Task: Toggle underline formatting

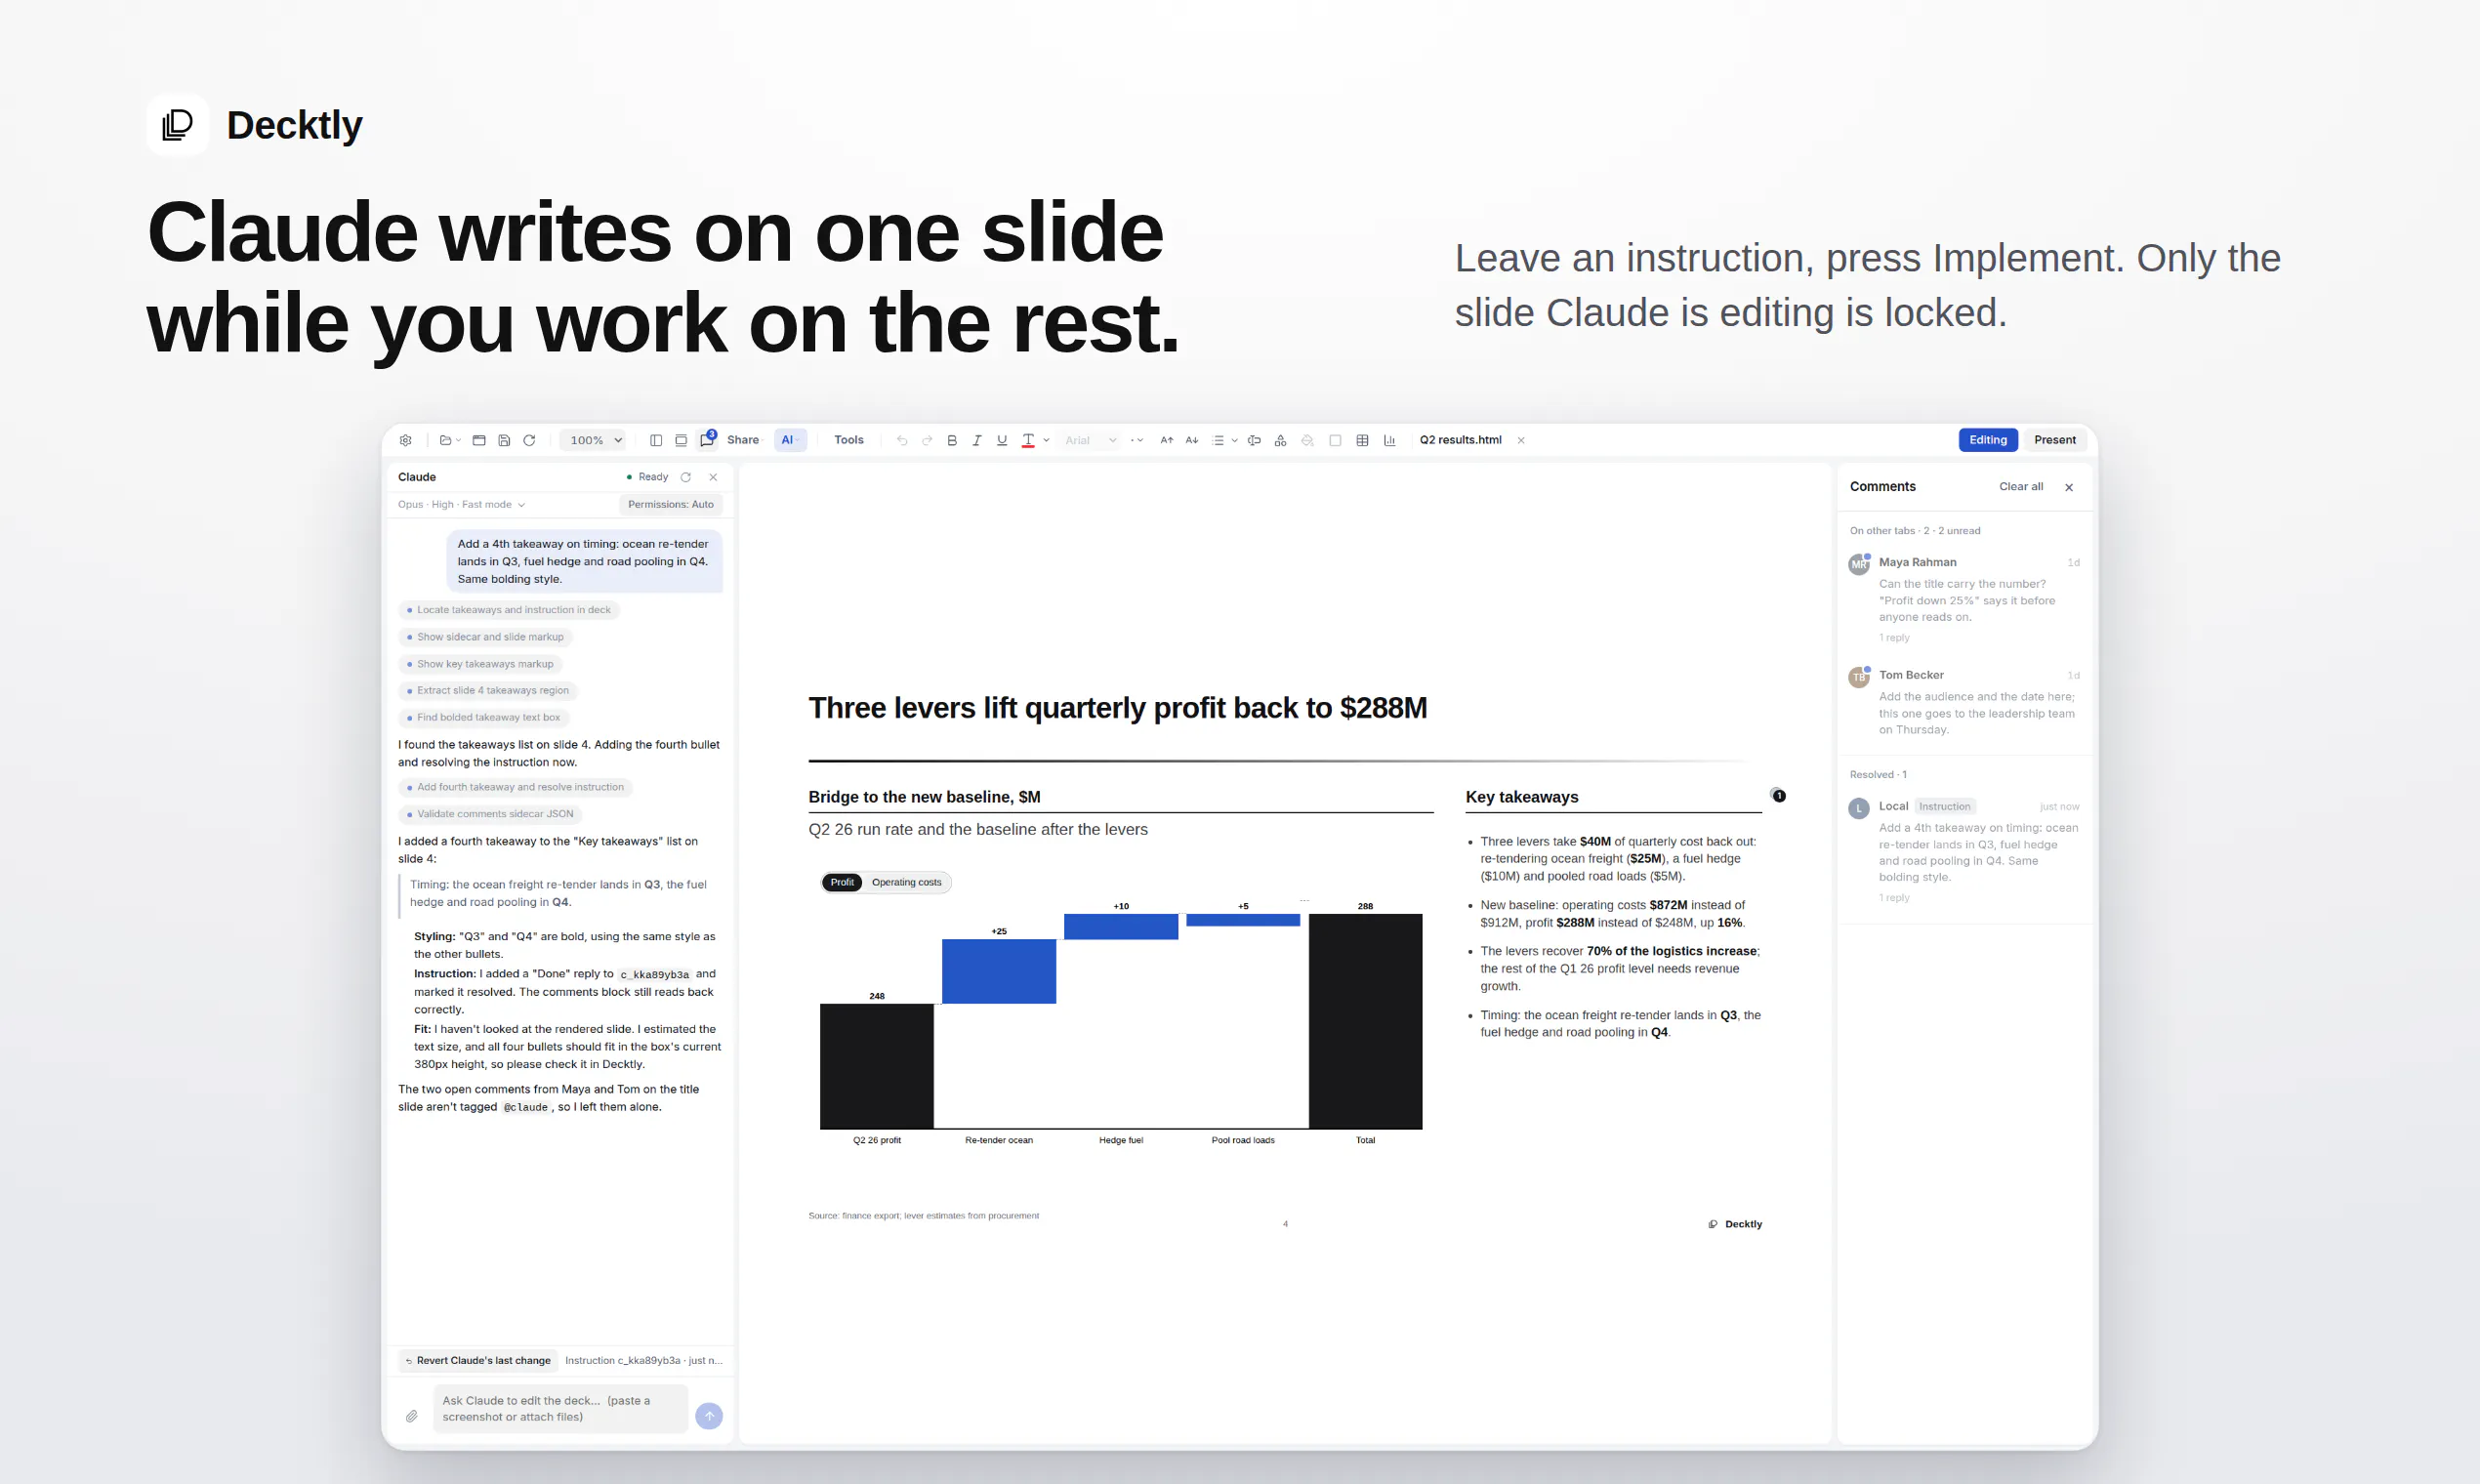Action: point(1002,440)
